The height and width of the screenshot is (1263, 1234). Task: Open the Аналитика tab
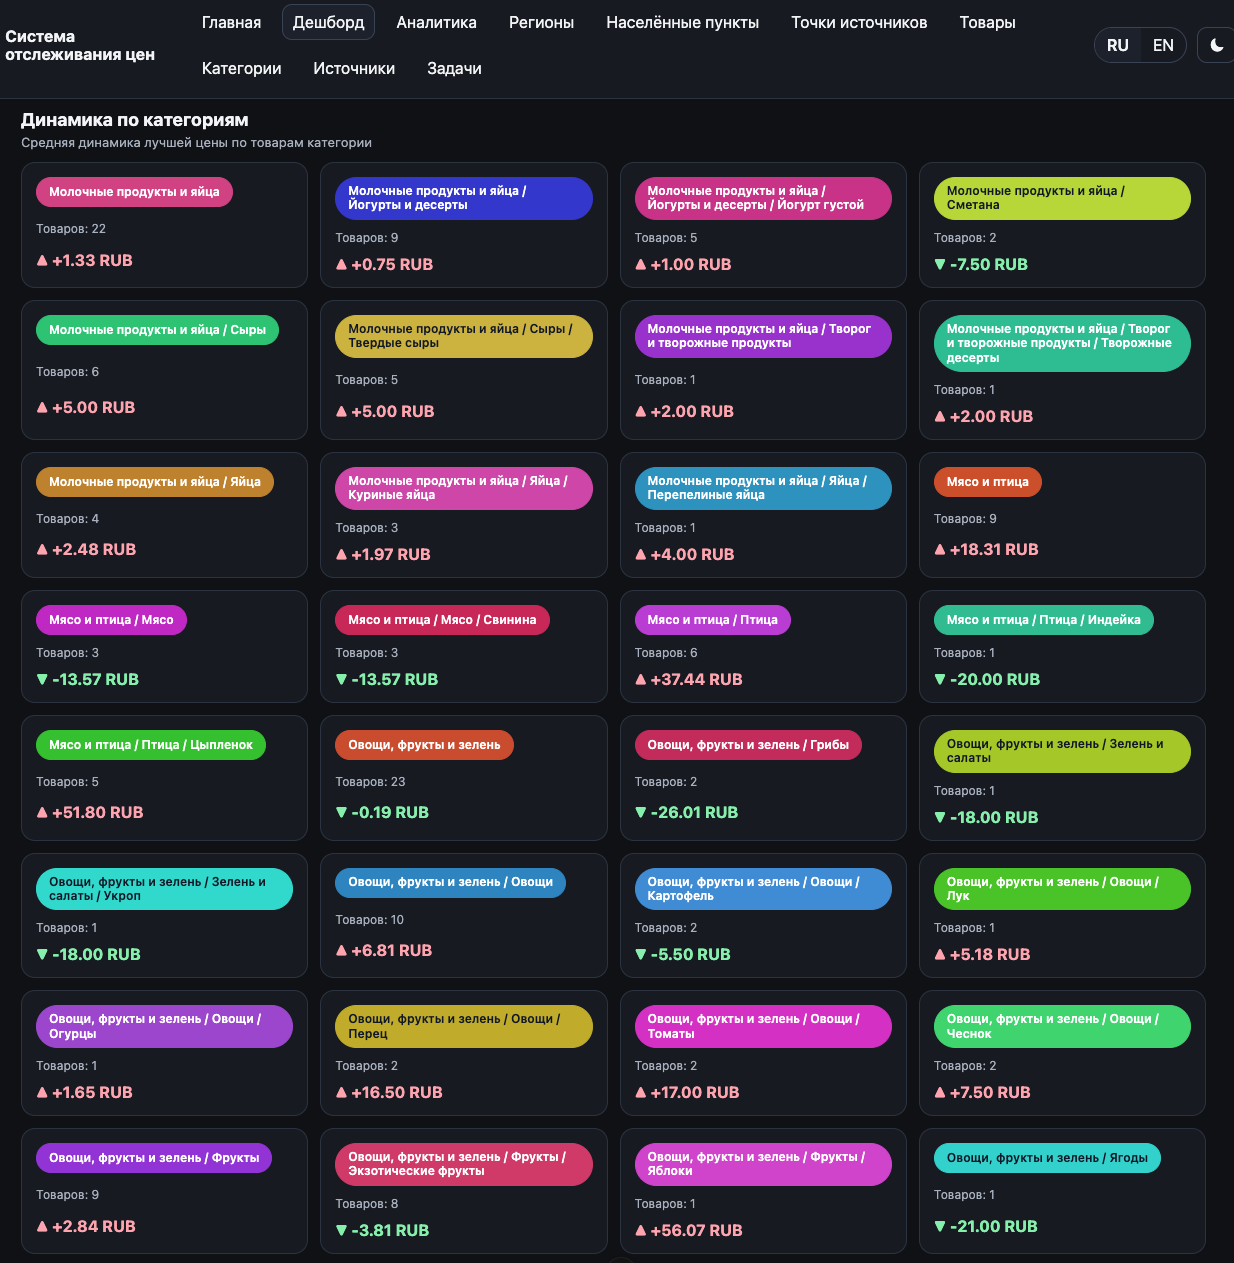tap(436, 22)
